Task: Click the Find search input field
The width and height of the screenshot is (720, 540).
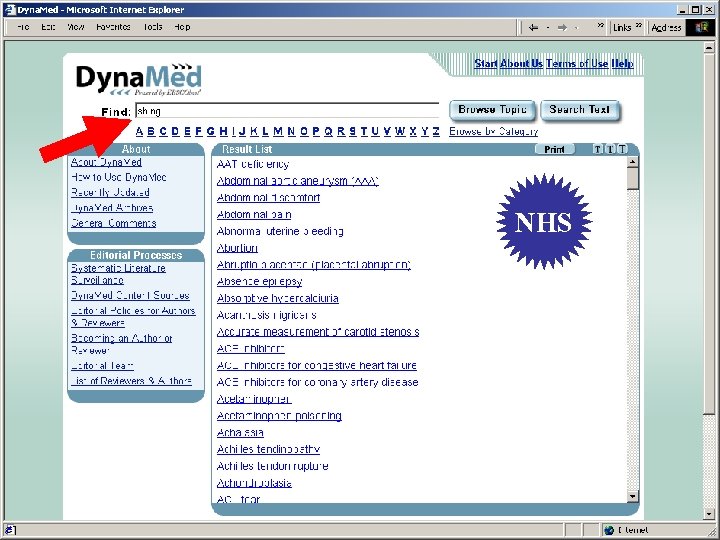Action: click(x=287, y=111)
